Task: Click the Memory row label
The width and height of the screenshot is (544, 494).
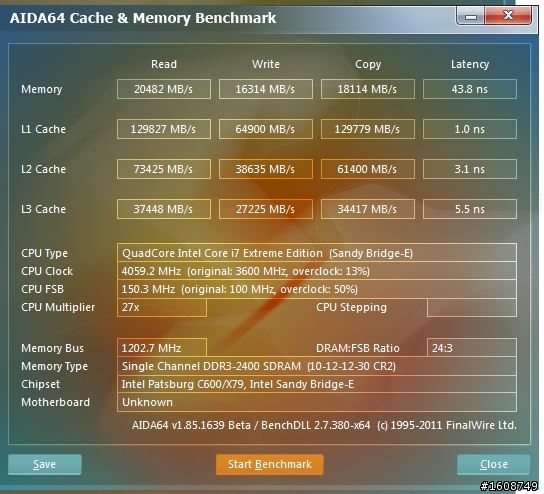Action: tap(42, 90)
